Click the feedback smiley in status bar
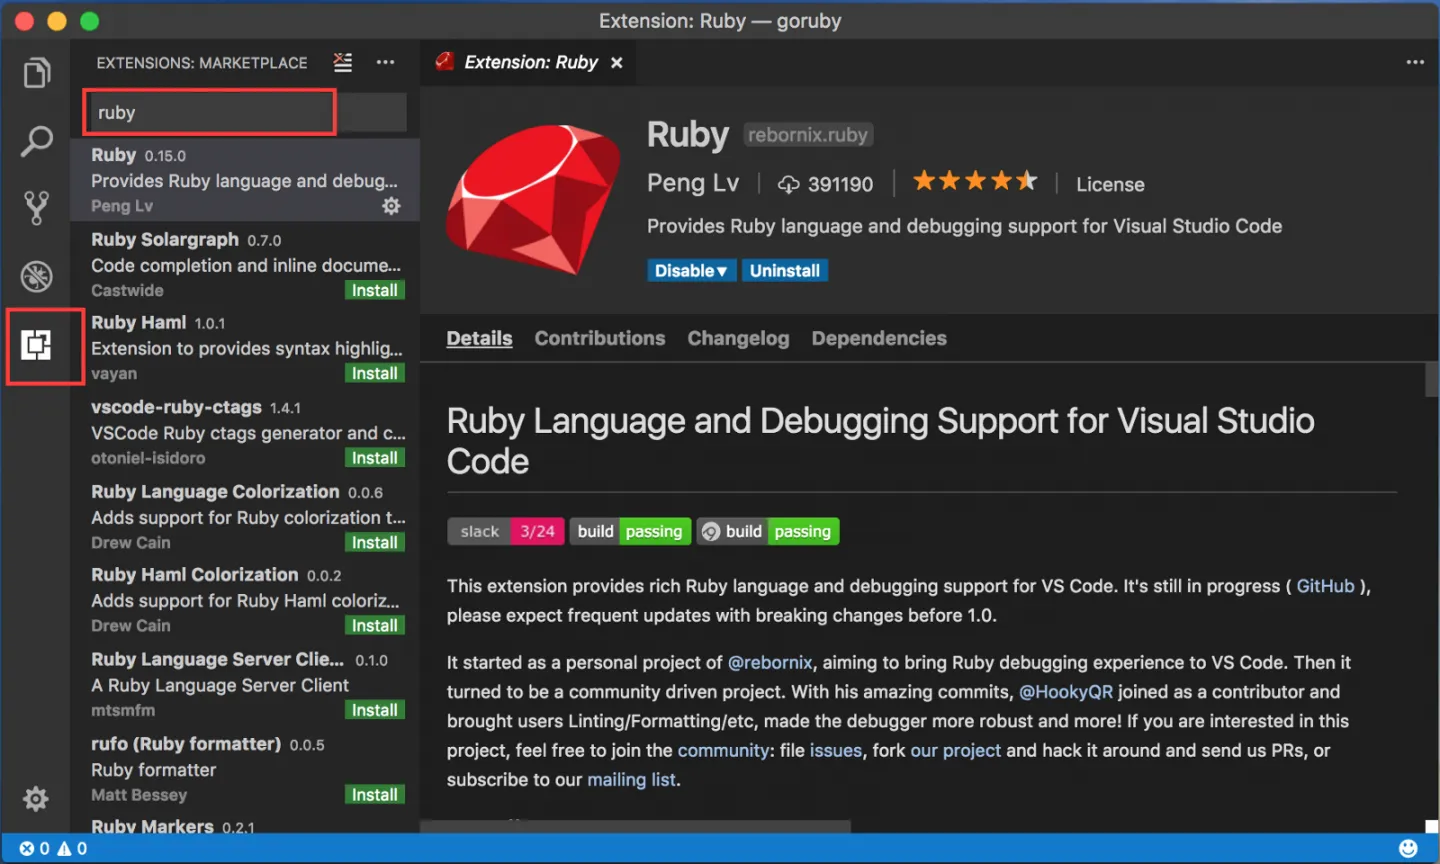 click(x=1408, y=848)
